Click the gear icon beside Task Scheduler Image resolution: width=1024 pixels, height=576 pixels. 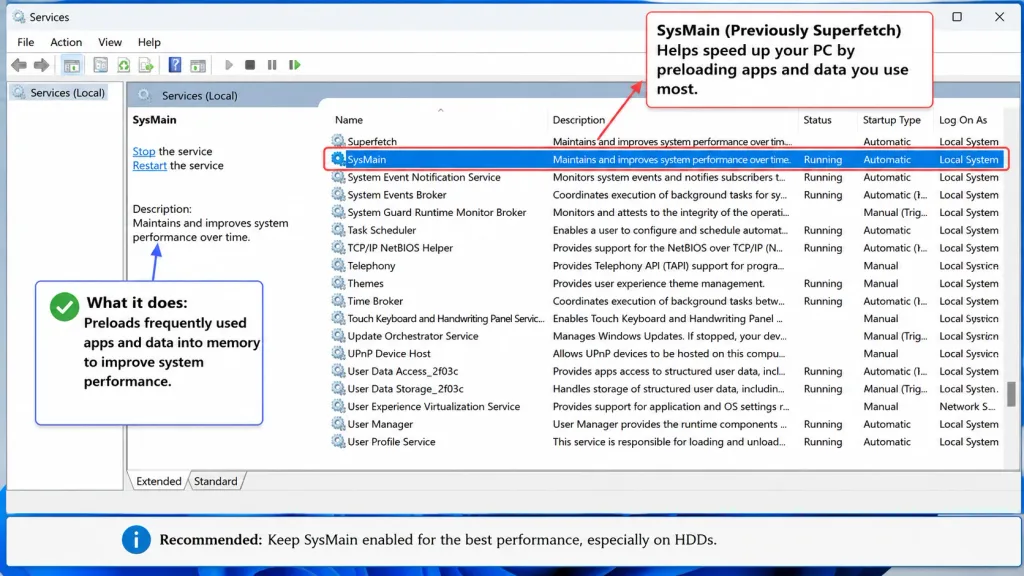click(338, 229)
